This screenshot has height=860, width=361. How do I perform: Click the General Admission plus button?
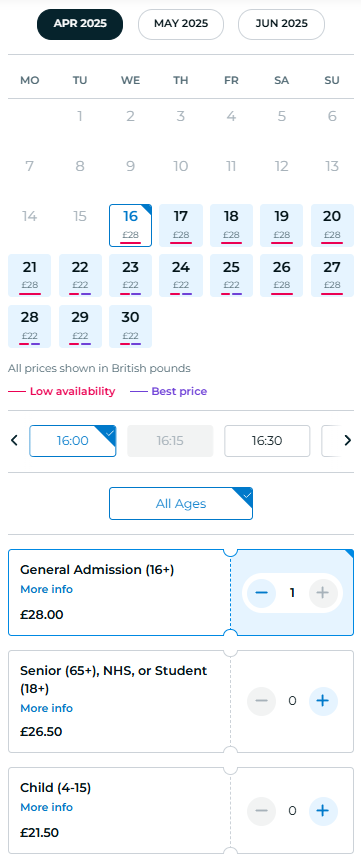(323, 593)
